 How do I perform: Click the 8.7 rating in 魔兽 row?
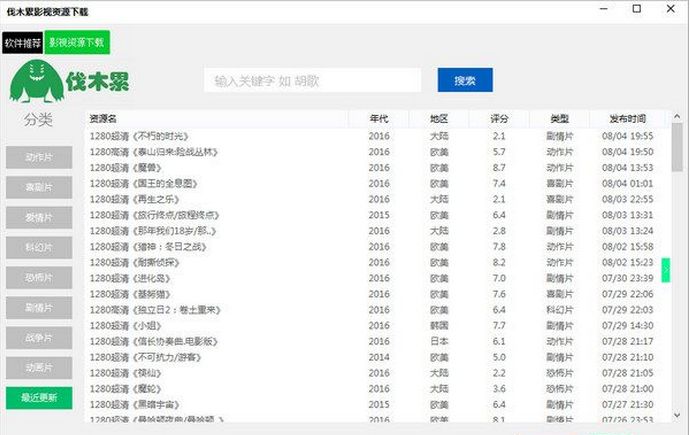(499, 168)
